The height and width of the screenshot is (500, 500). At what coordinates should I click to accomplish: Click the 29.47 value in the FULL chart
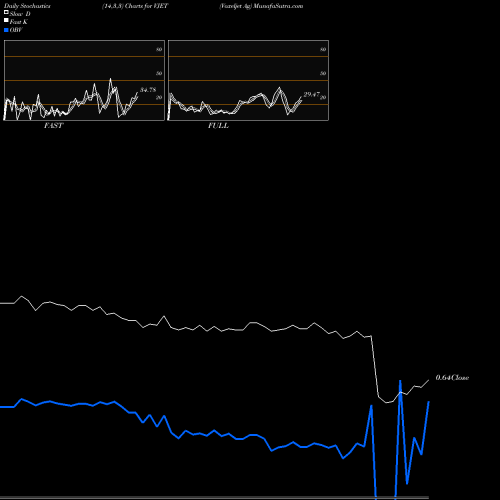point(312,95)
